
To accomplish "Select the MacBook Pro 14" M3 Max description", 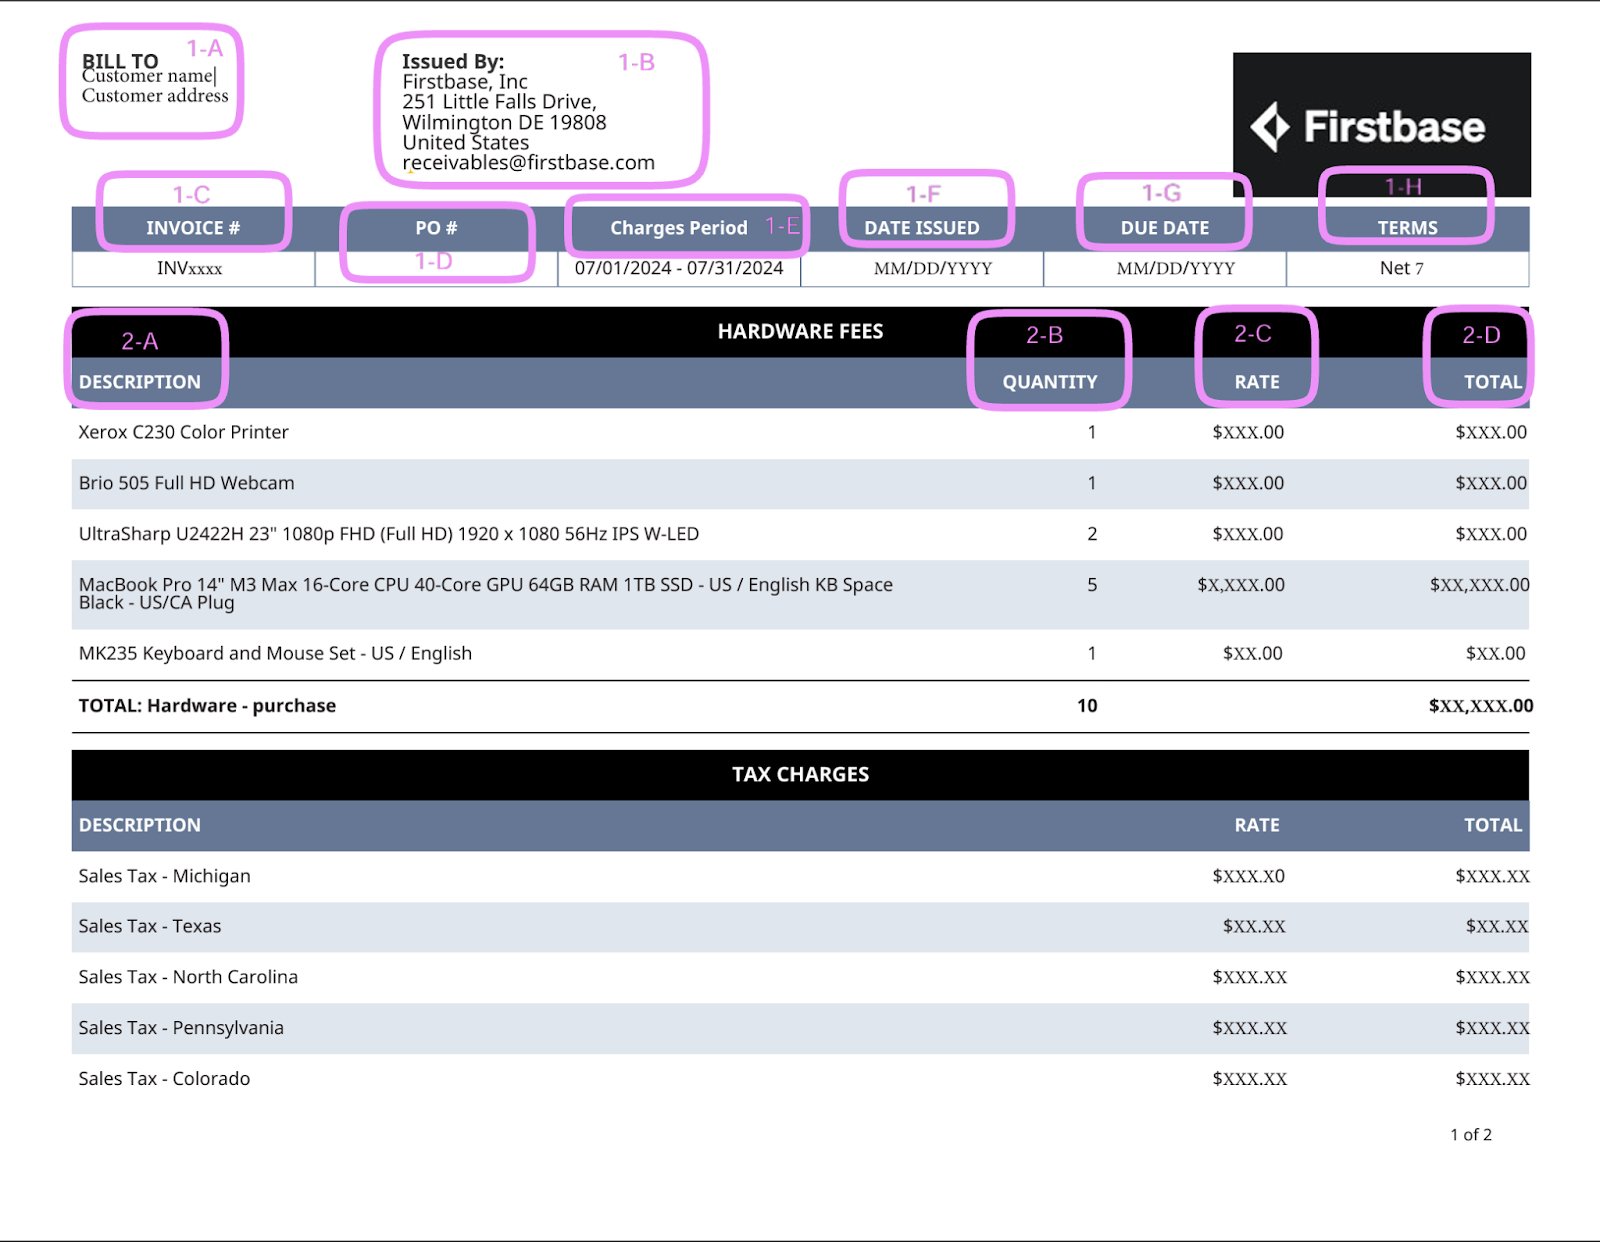I will (486, 593).
